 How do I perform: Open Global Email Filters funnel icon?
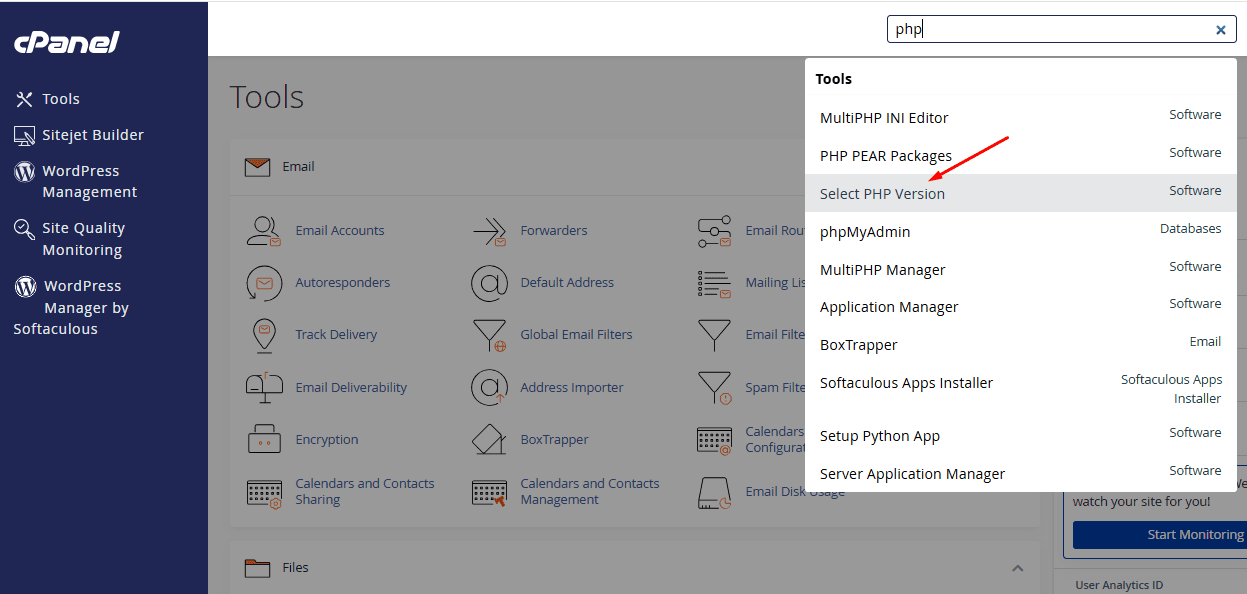pyautogui.click(x=489, y=335)
